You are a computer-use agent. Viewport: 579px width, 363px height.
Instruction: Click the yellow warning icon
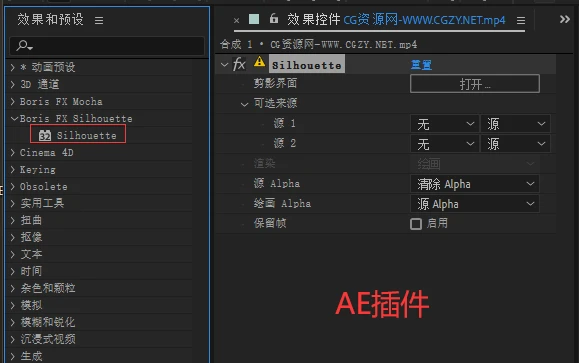click(x=259, y=61)
